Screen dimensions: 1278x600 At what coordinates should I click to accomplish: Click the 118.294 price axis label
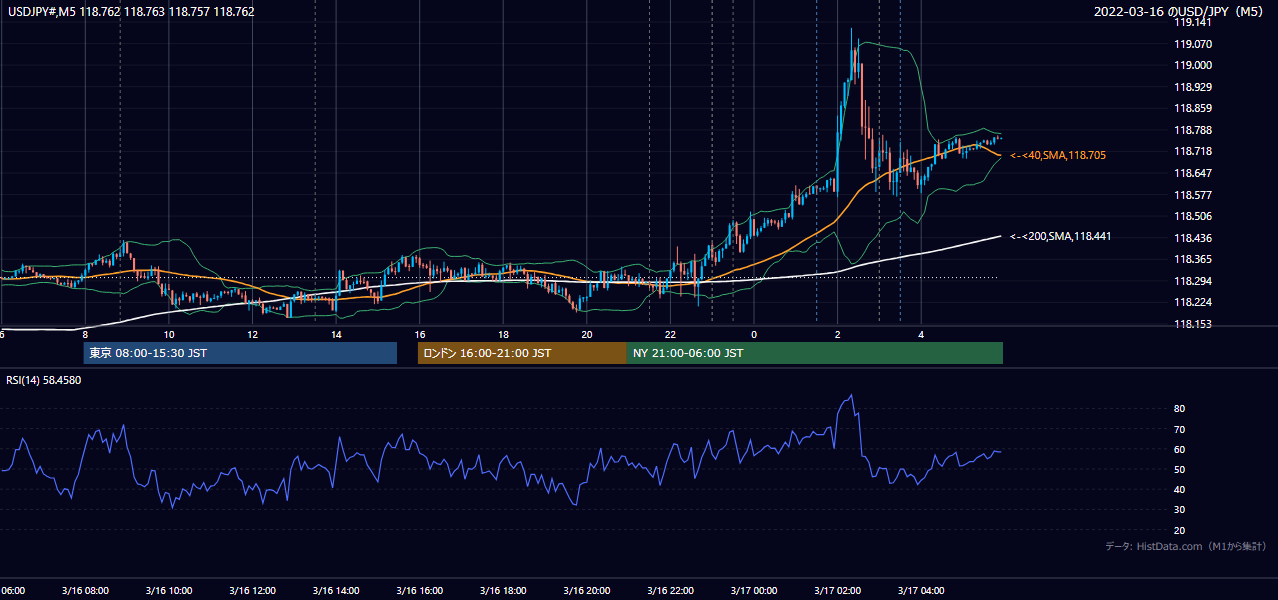[x=1191, y=281]
